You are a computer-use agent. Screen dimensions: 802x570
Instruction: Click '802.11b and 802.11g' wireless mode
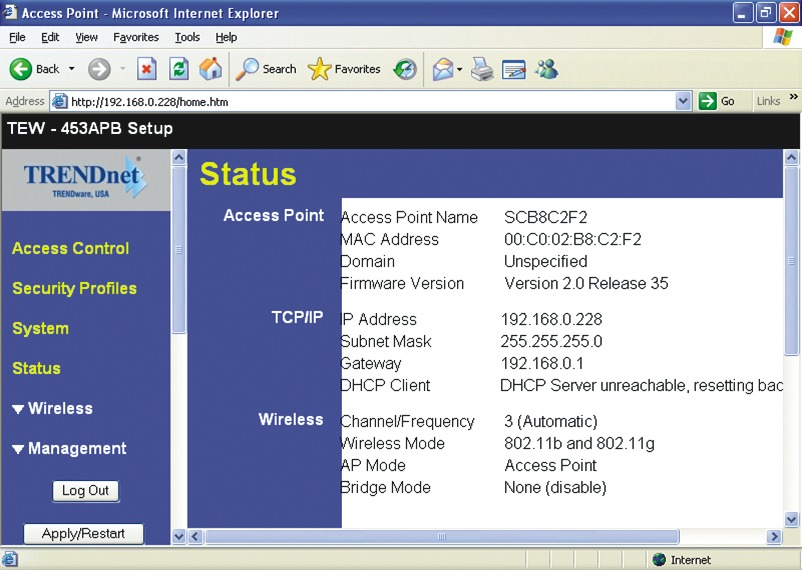pos(579,443)
